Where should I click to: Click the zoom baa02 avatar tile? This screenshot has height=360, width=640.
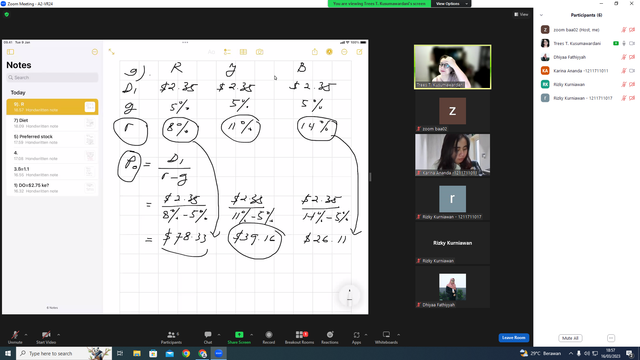click(452, 111)
